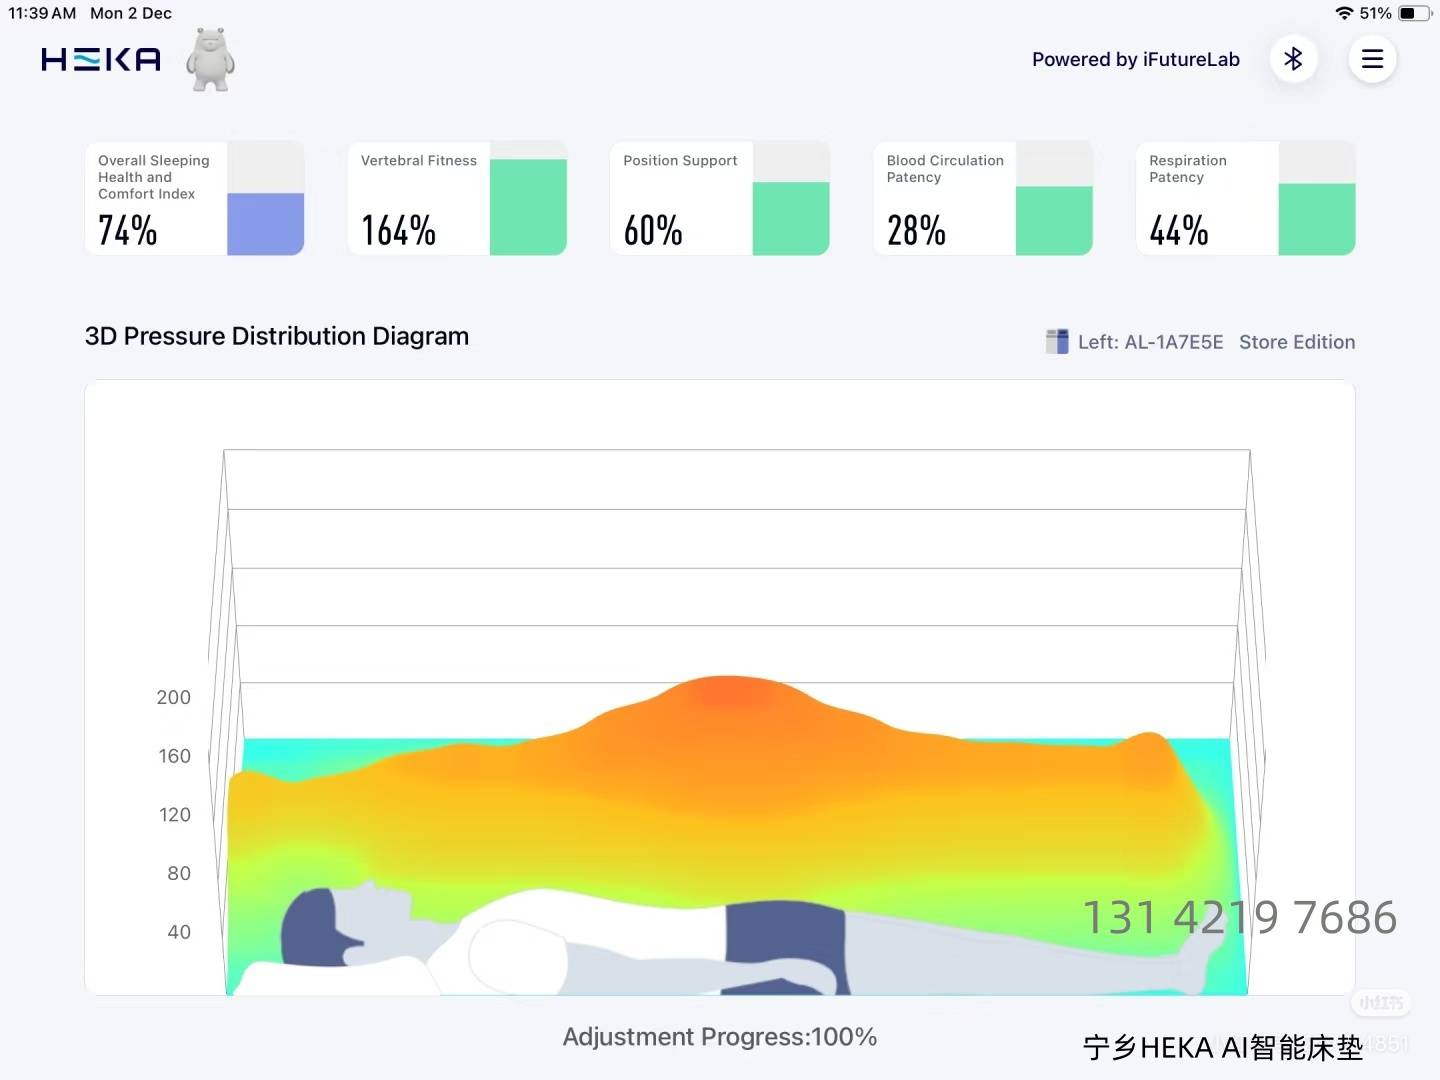Open the Respiration Patency card
1440x1080 pixels.
pos(1208,198)
